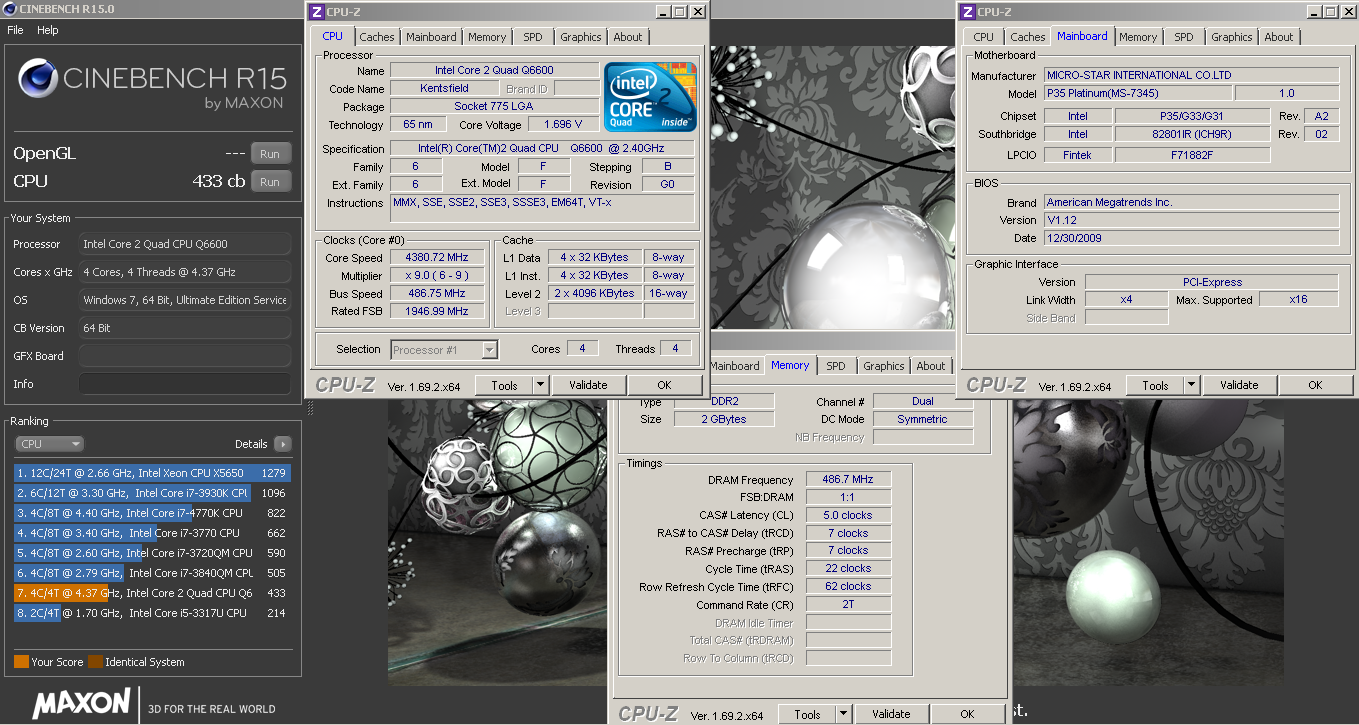The height and width of the screenshot is (725, 1359).
Task: Click the GFX Board field
Action: coord(184,356)
